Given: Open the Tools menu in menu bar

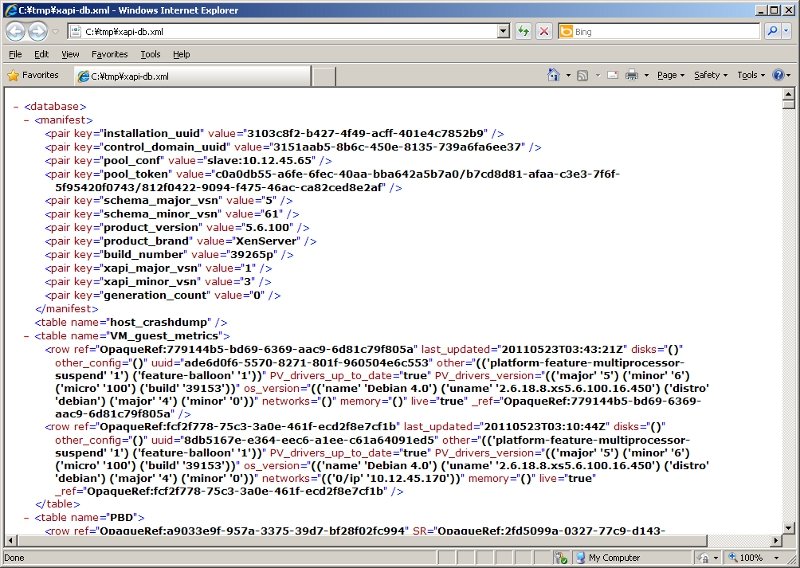Looking at the screenshot, I should [150, 54].
